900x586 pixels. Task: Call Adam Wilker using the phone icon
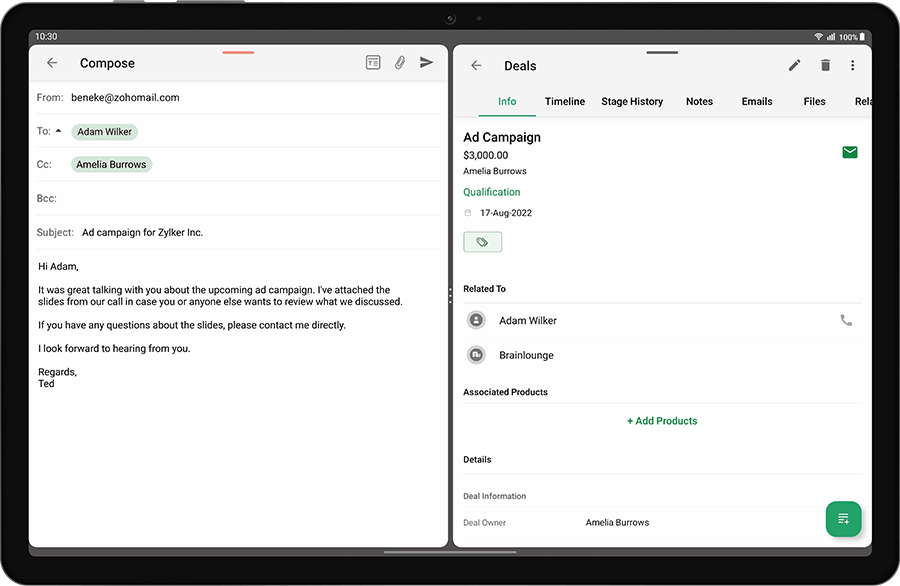coord(846,321)
